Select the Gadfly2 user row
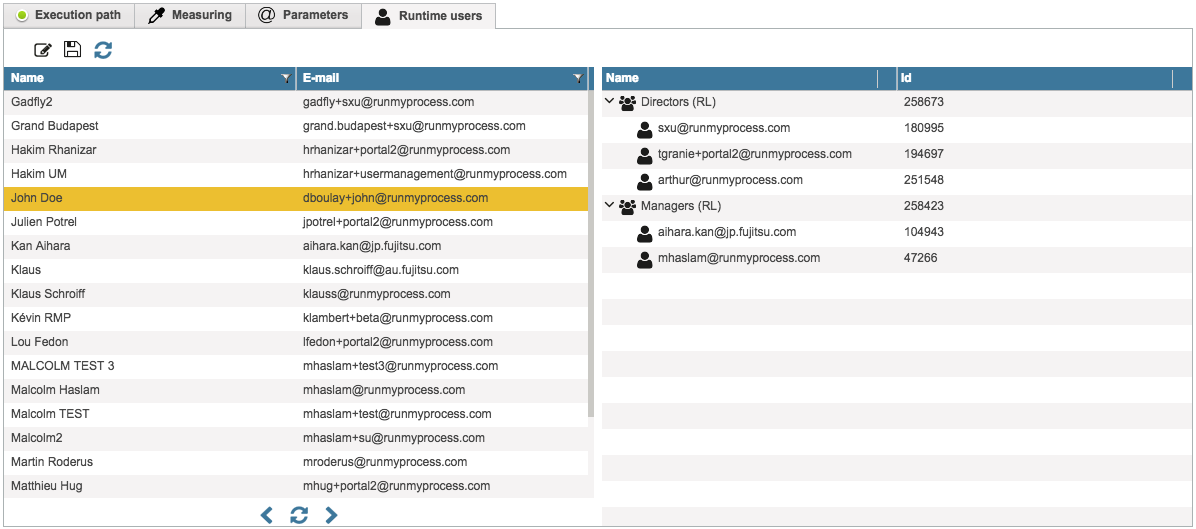1196x529 pixels. coord(296,102)
